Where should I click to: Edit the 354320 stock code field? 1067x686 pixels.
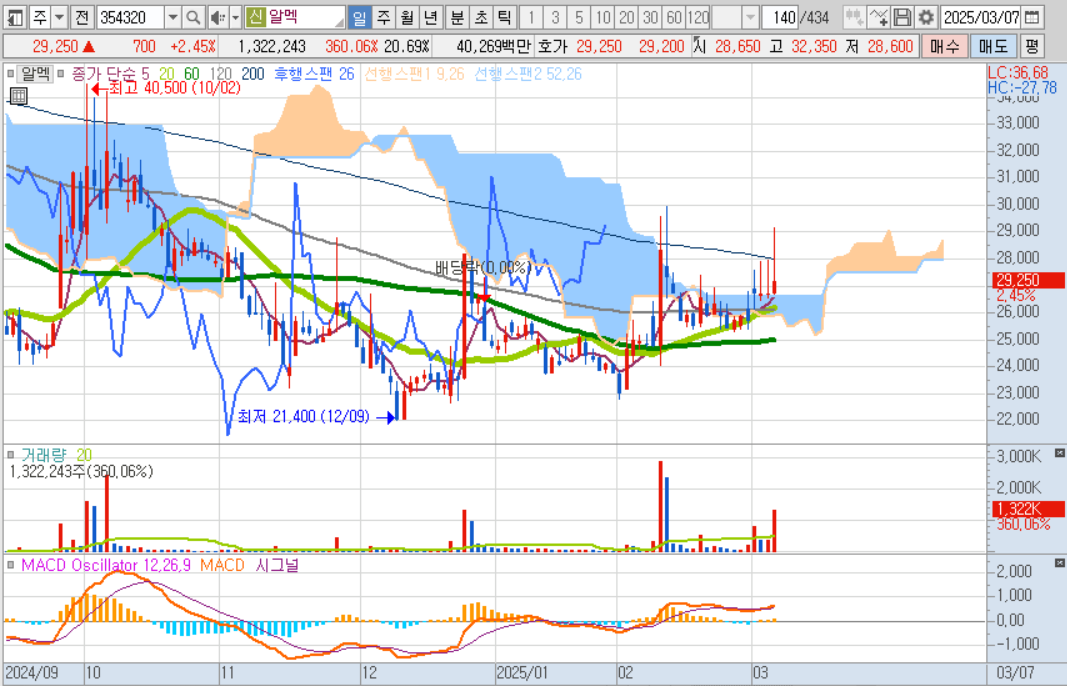(x=131, y=17)
